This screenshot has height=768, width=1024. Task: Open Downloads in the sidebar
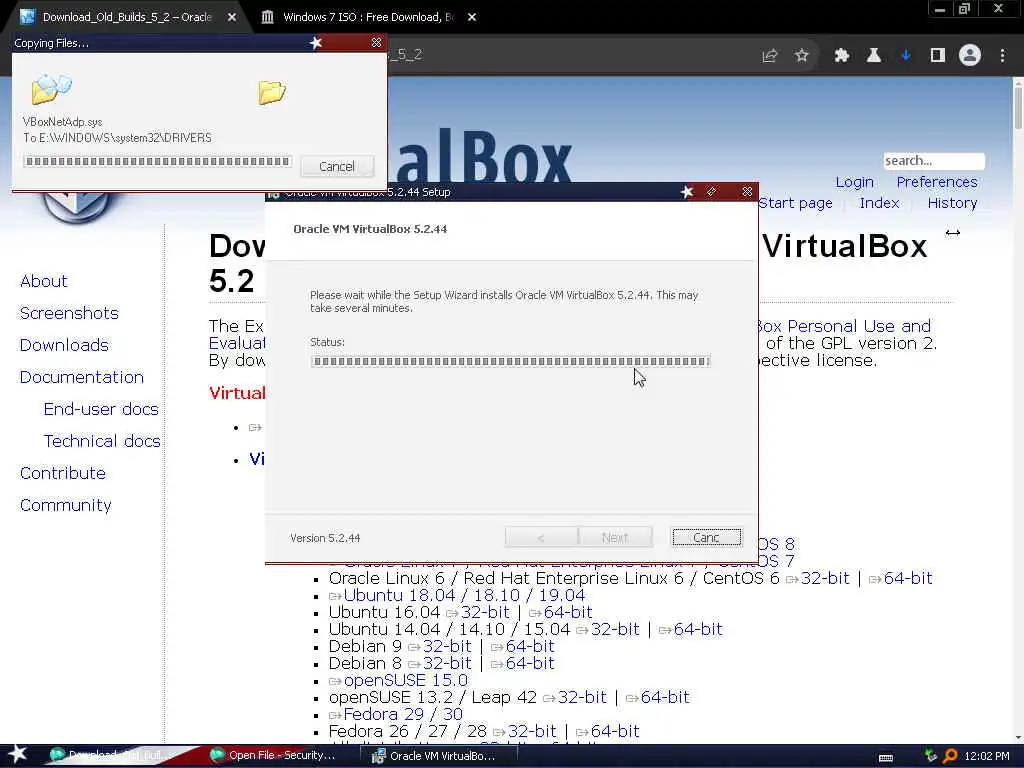(x=64, y=345)
